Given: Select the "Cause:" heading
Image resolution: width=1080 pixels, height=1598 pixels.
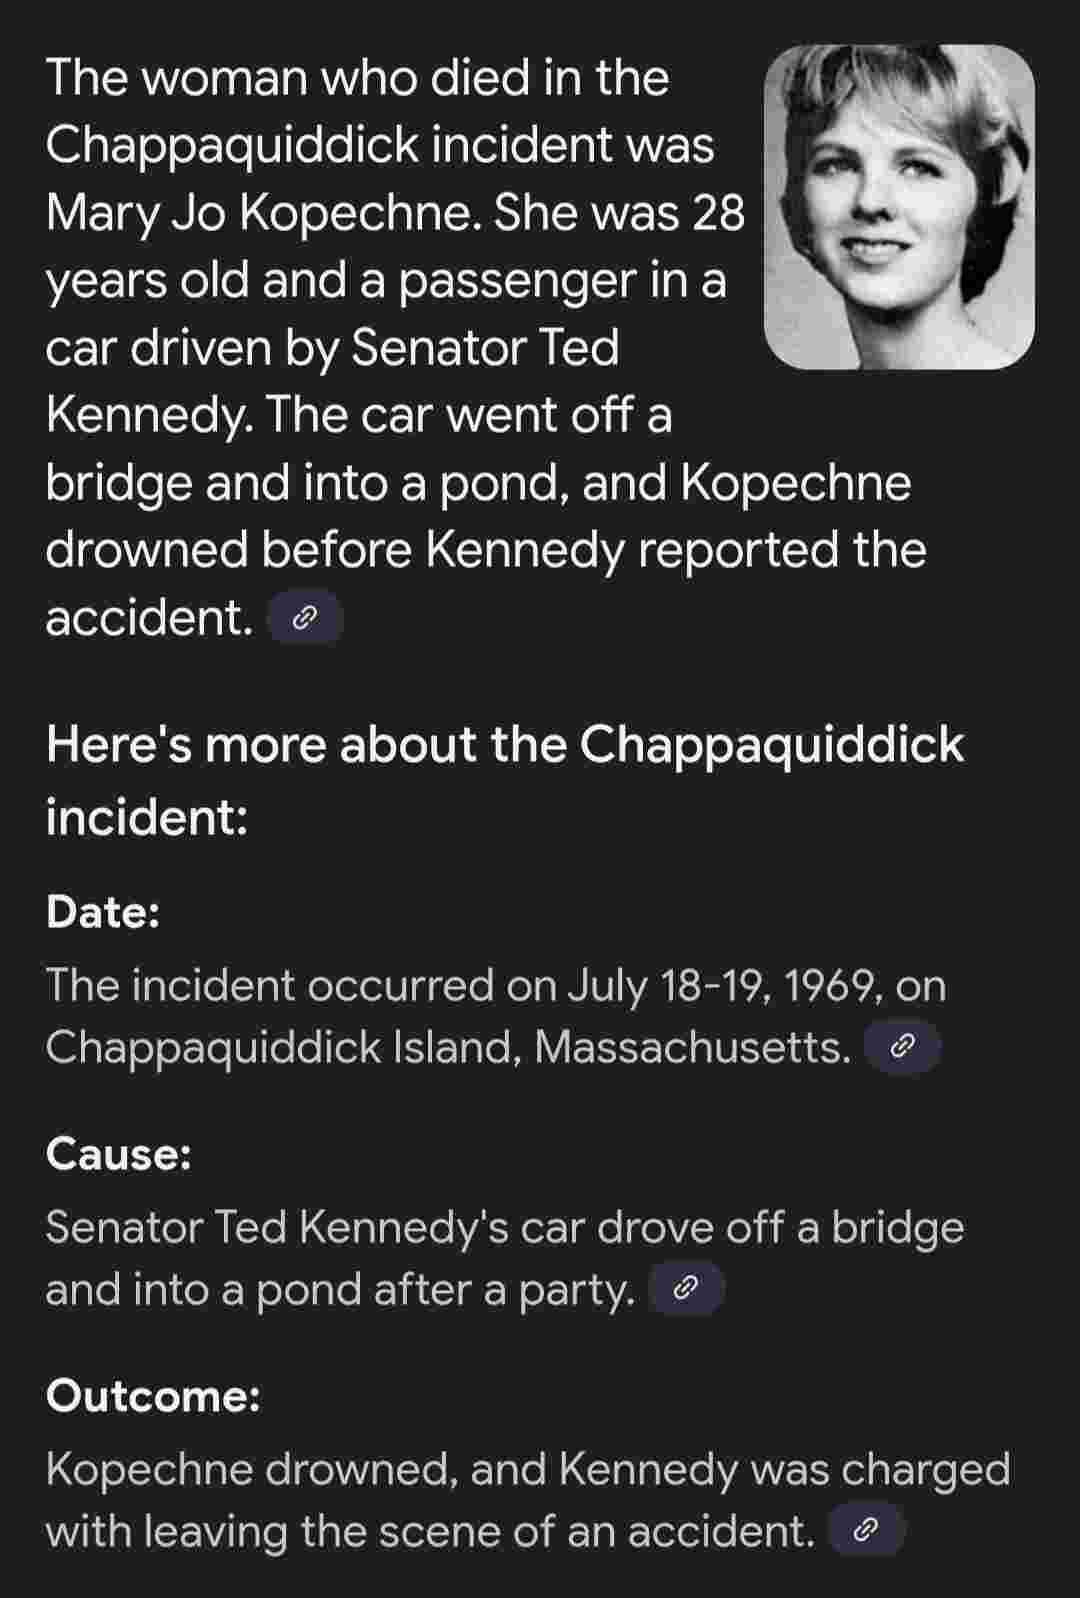Looking at the screenshot, I should (x=119, y=1154).
